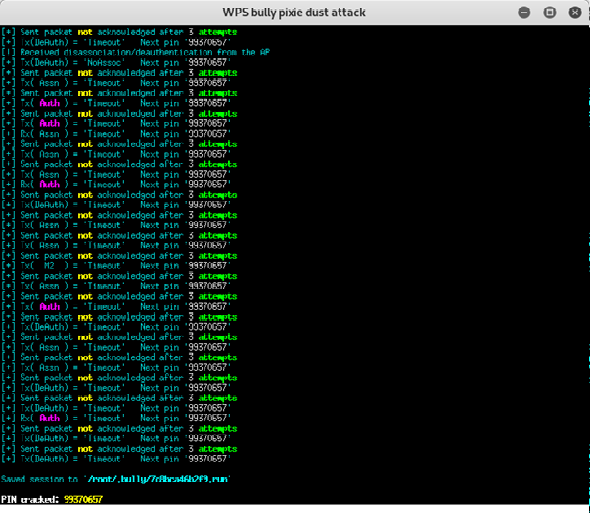
Task: Click the yellow cracked PIN value 99370657
Action: 83,499
